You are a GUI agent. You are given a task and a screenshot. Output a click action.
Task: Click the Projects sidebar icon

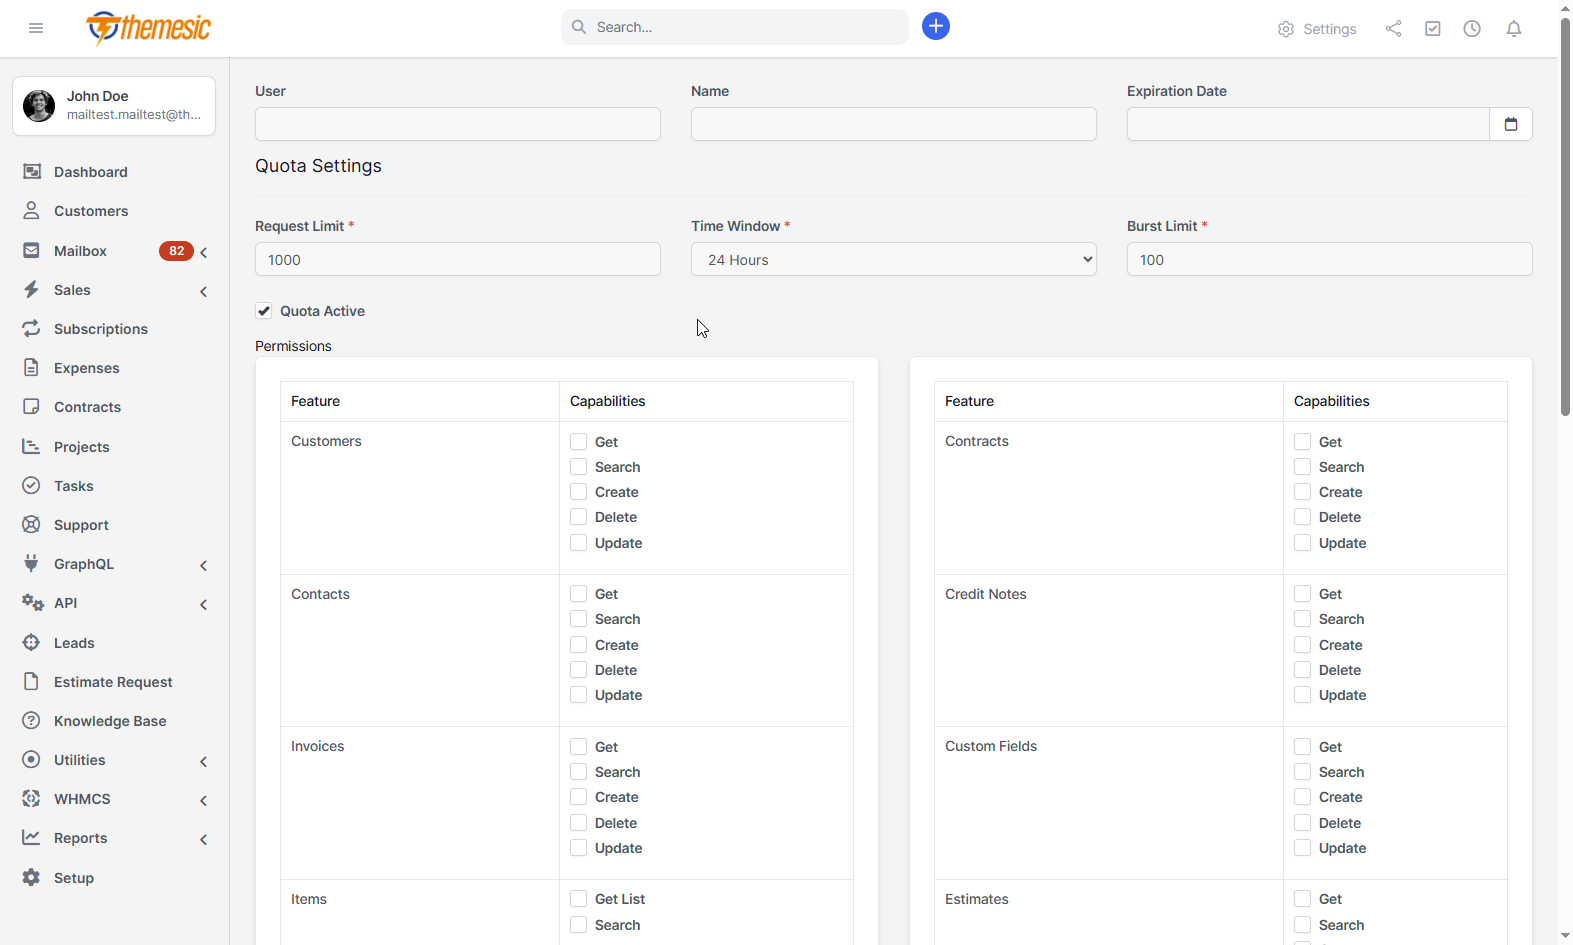point(32,446)
